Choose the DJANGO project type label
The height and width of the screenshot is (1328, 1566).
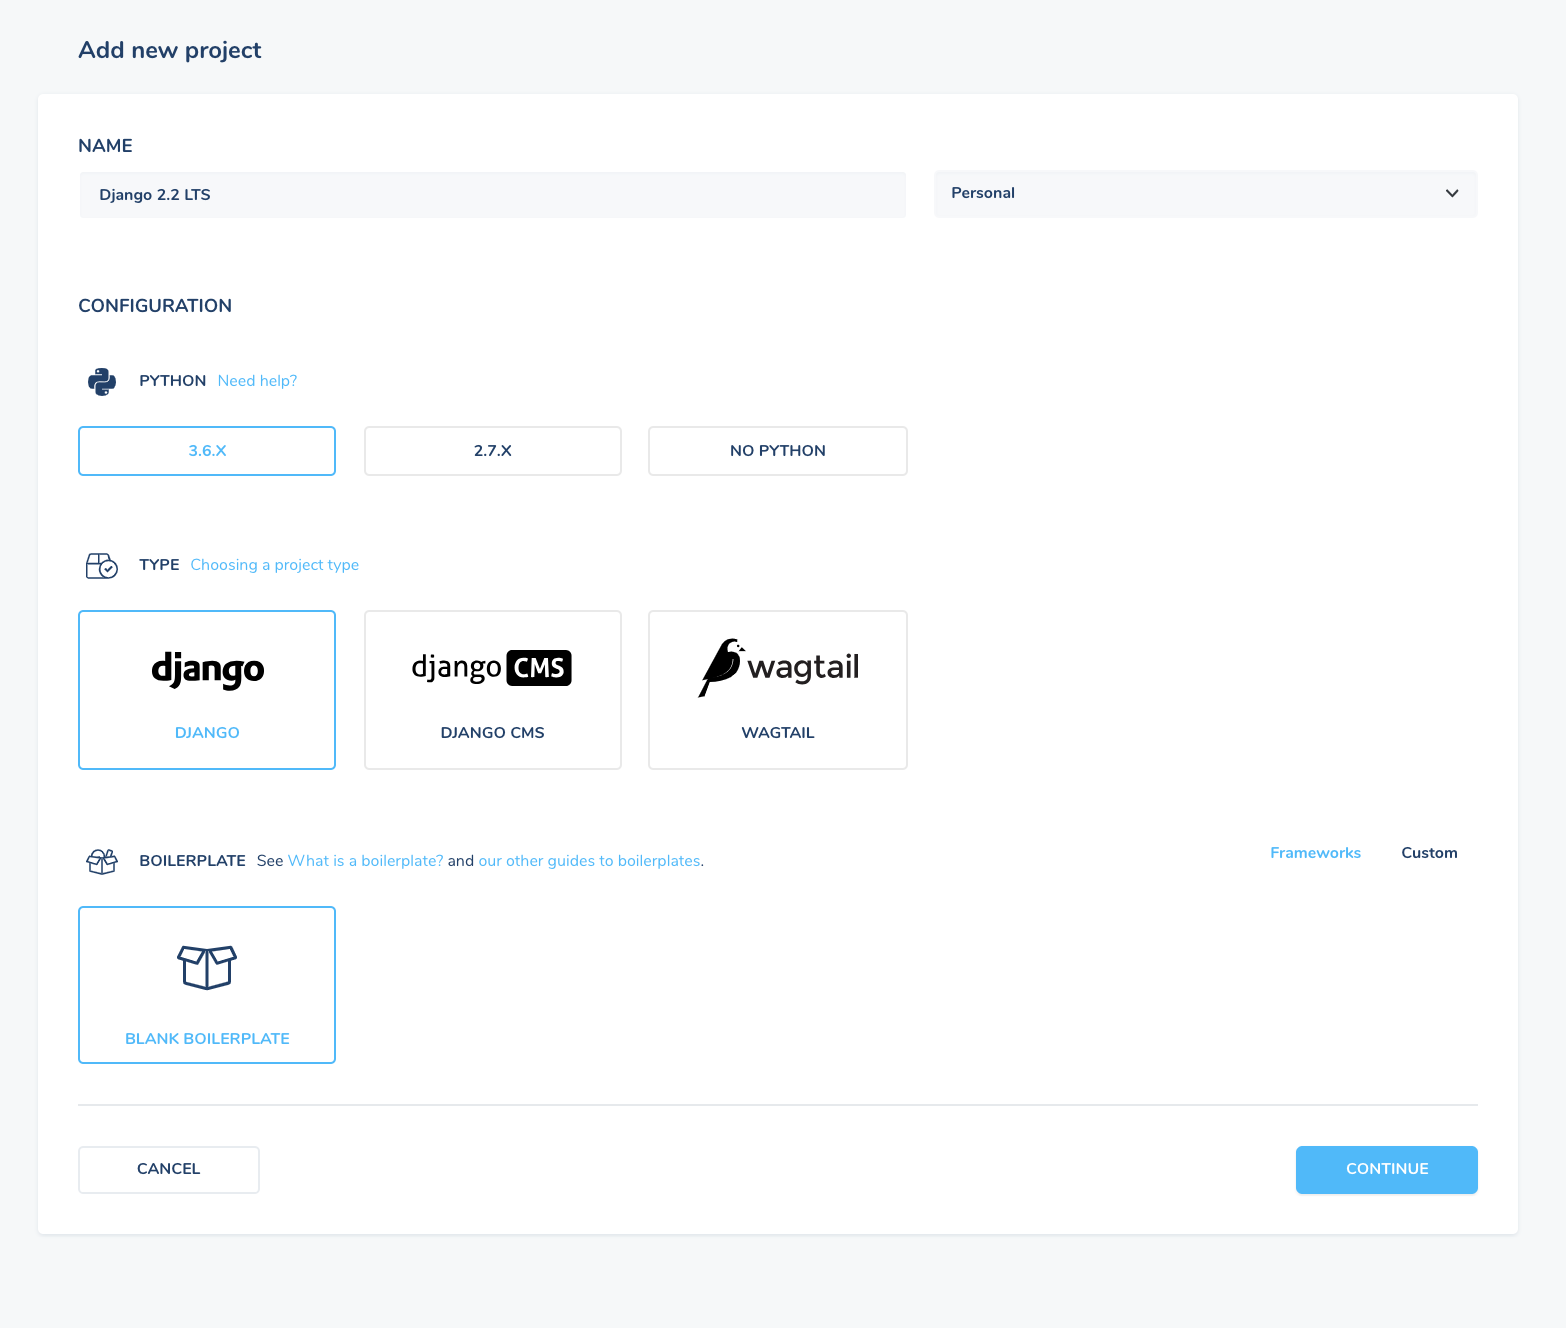click(x=207, y=733)
